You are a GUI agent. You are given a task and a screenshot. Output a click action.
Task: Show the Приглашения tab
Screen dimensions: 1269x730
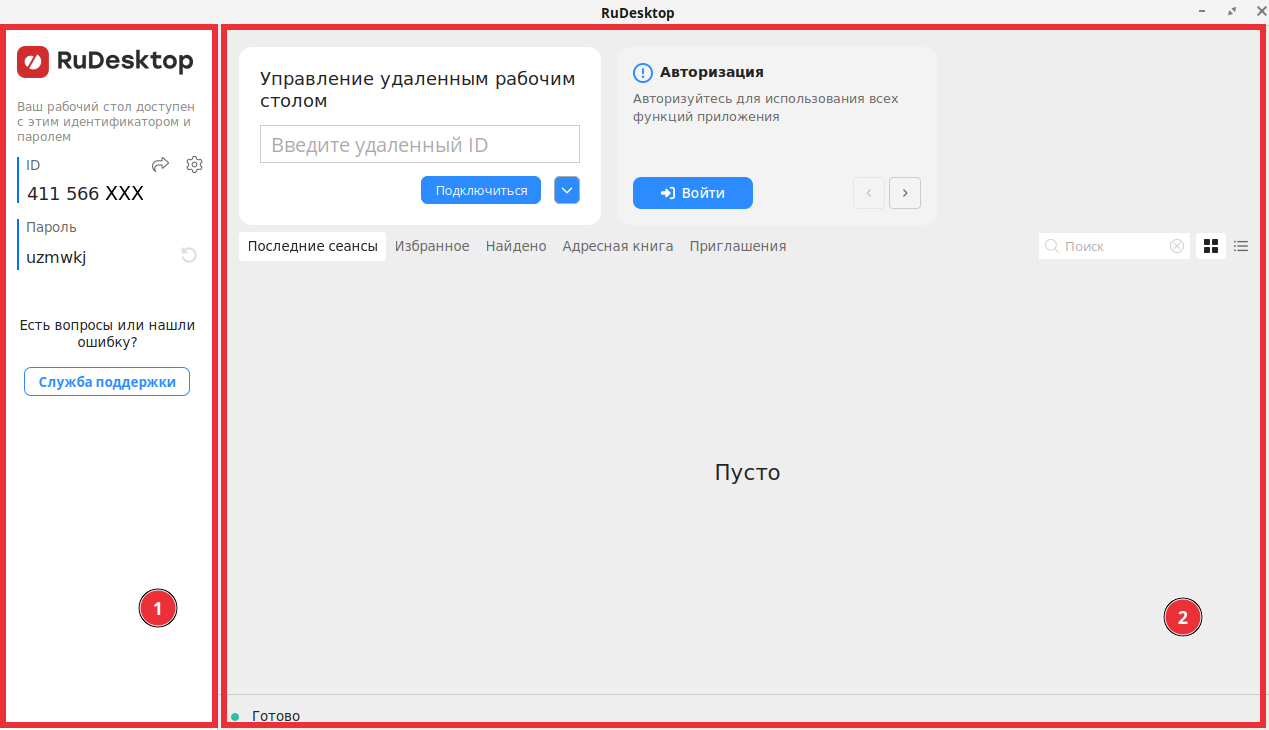pos(738,246)
